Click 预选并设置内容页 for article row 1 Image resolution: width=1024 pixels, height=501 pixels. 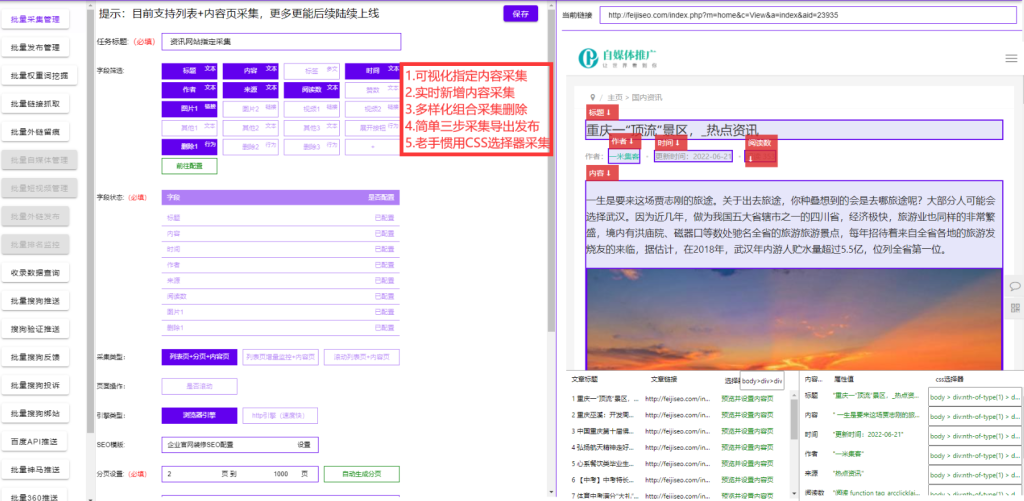coord(749,398)
